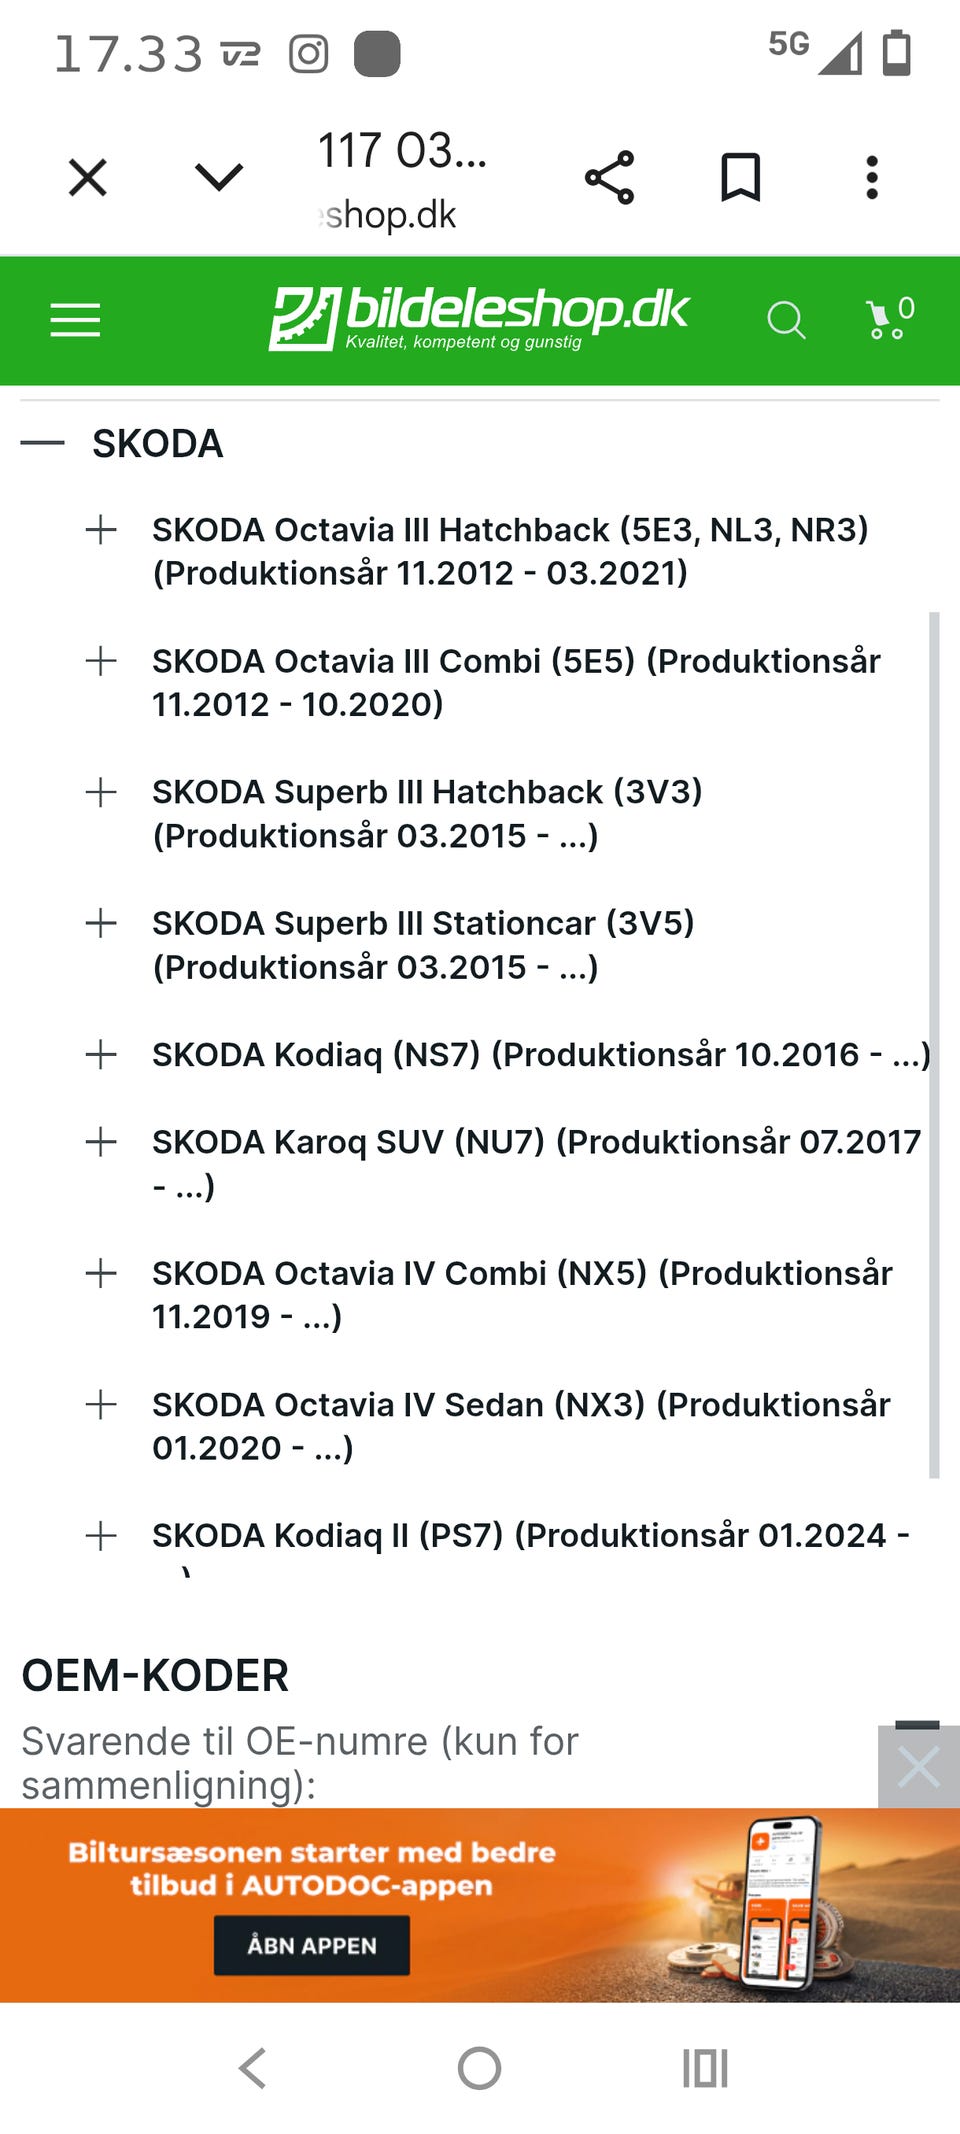Expand SKODA Octavia III Combi (5E5)

point(101,660)
